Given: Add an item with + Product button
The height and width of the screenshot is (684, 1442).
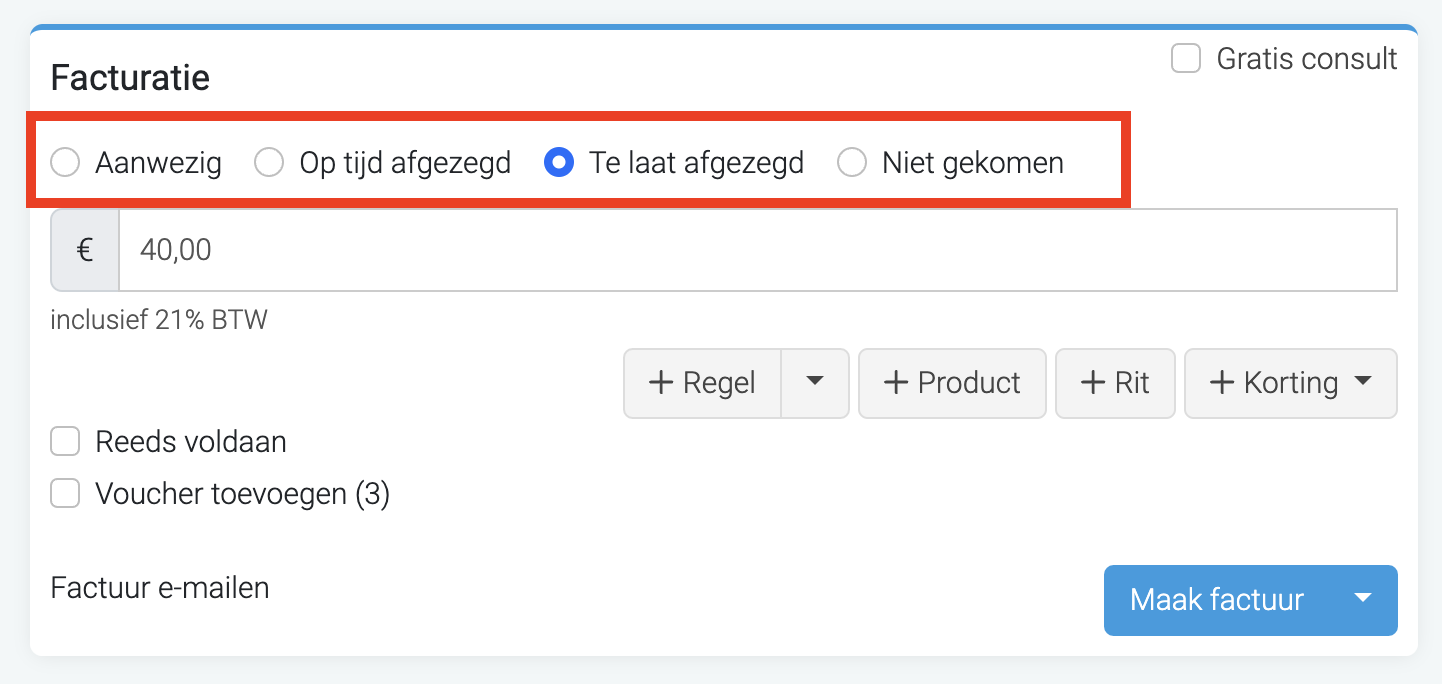Looking at the screenshot, I should 952,383.
